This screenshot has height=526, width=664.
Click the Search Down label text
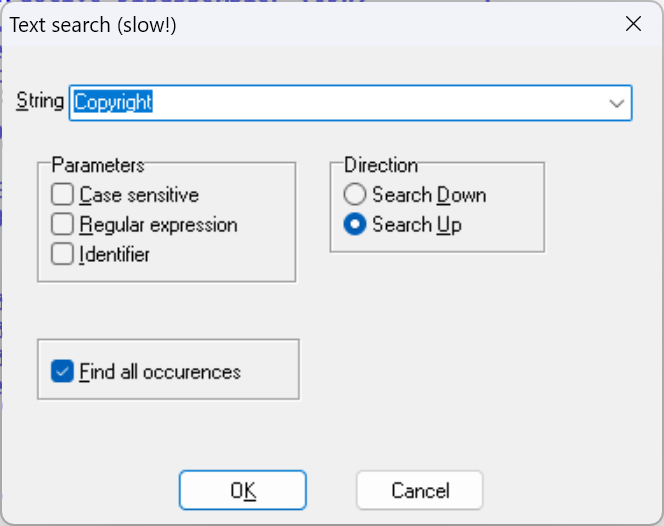click(x=429, y=195)
